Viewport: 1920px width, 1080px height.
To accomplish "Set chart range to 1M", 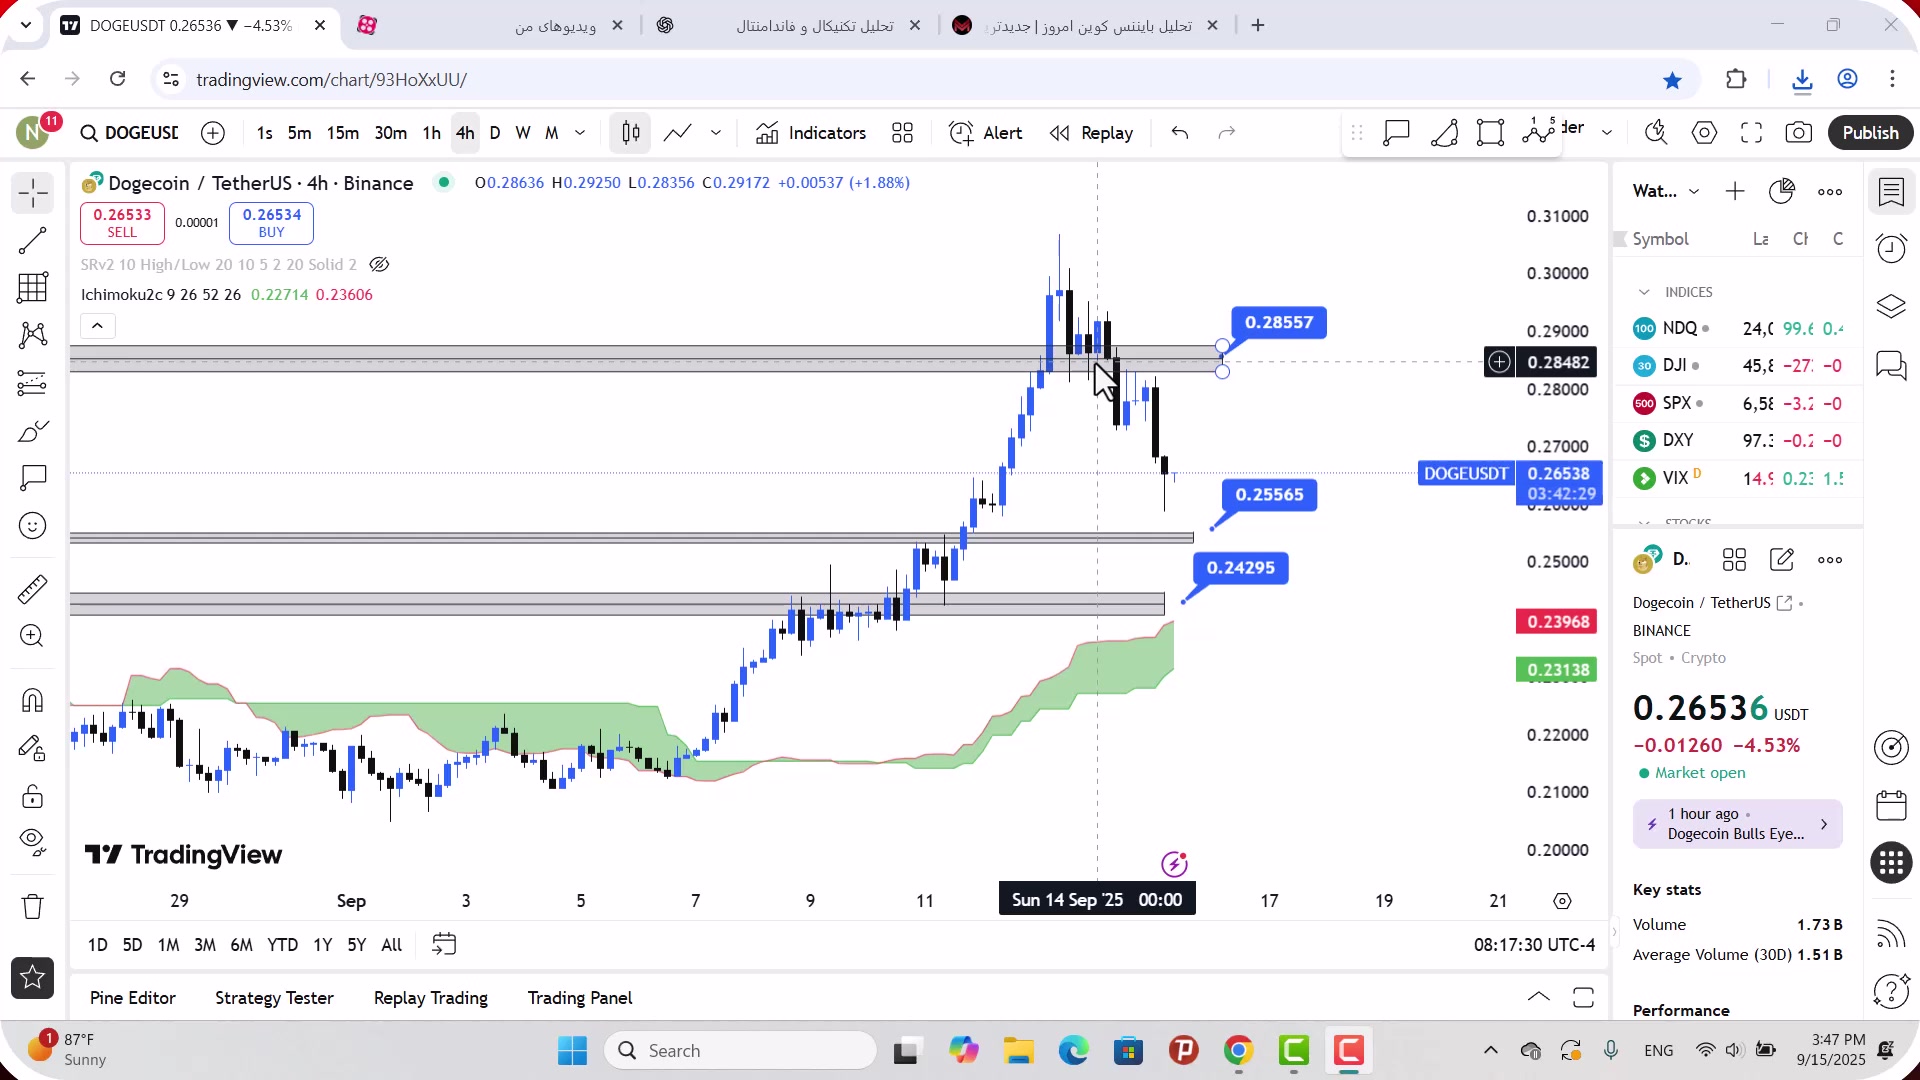I will [x=168, y=945].
